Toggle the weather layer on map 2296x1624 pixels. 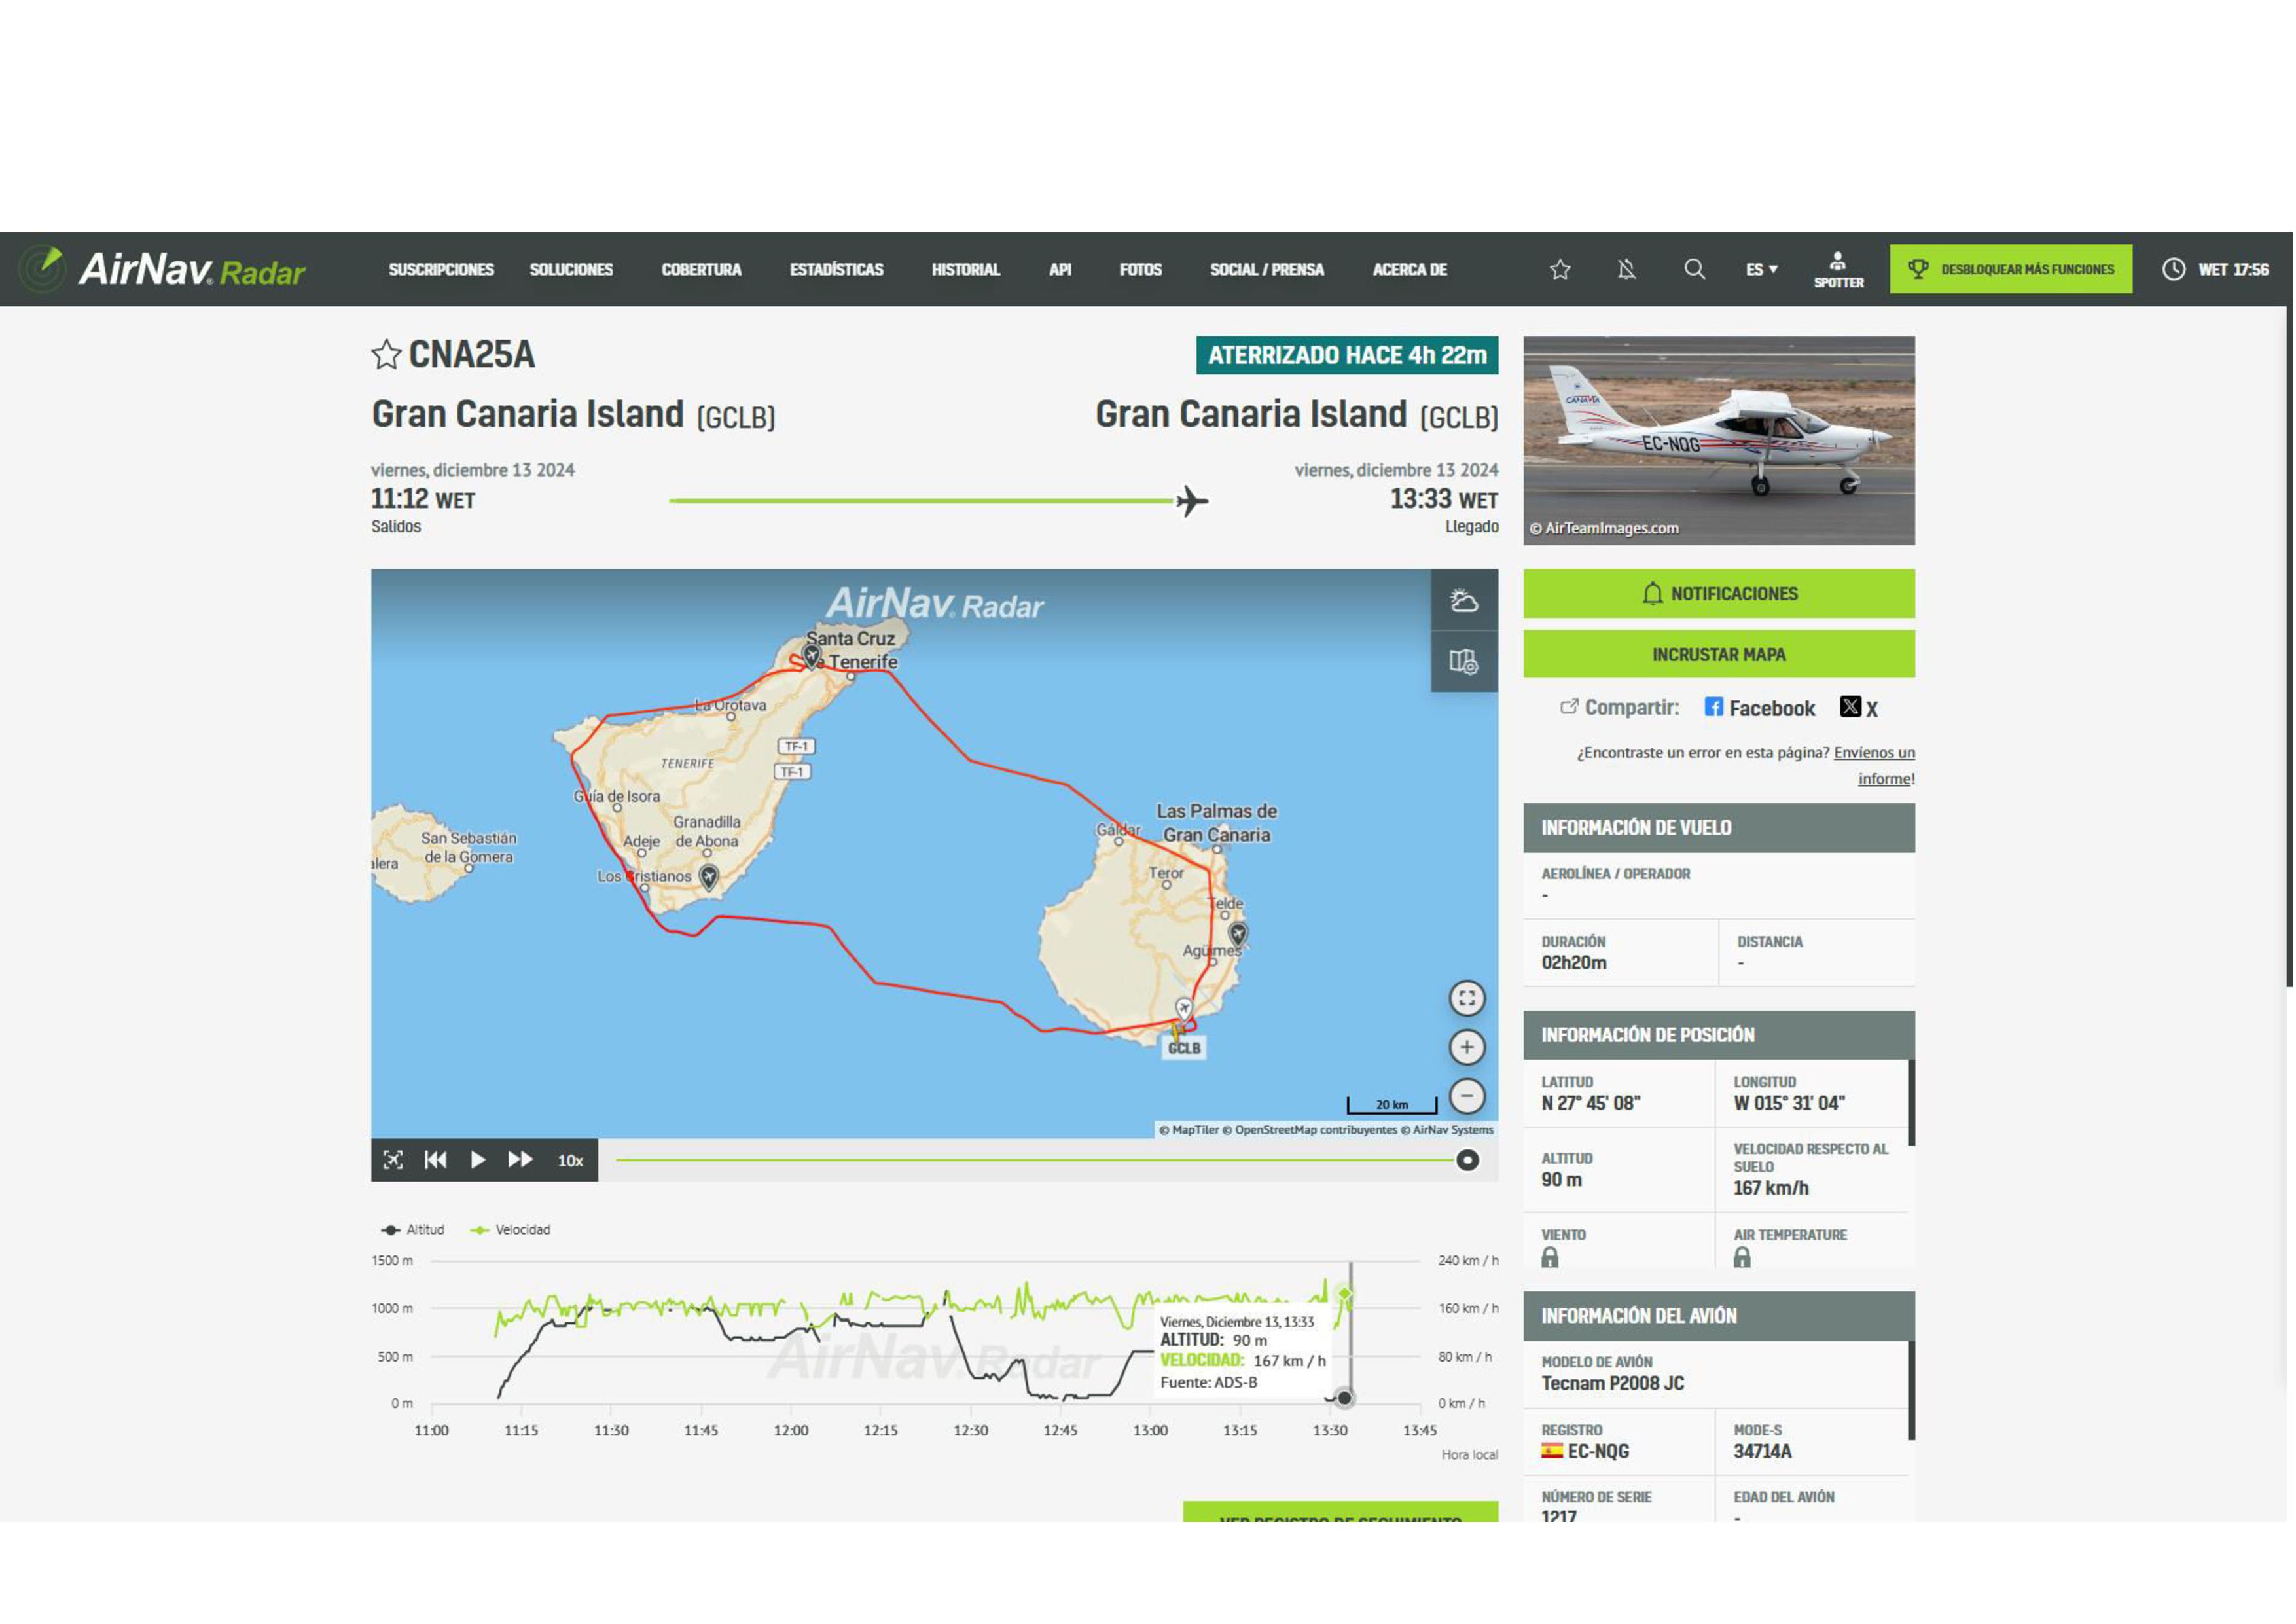(x=1464, y=600)
